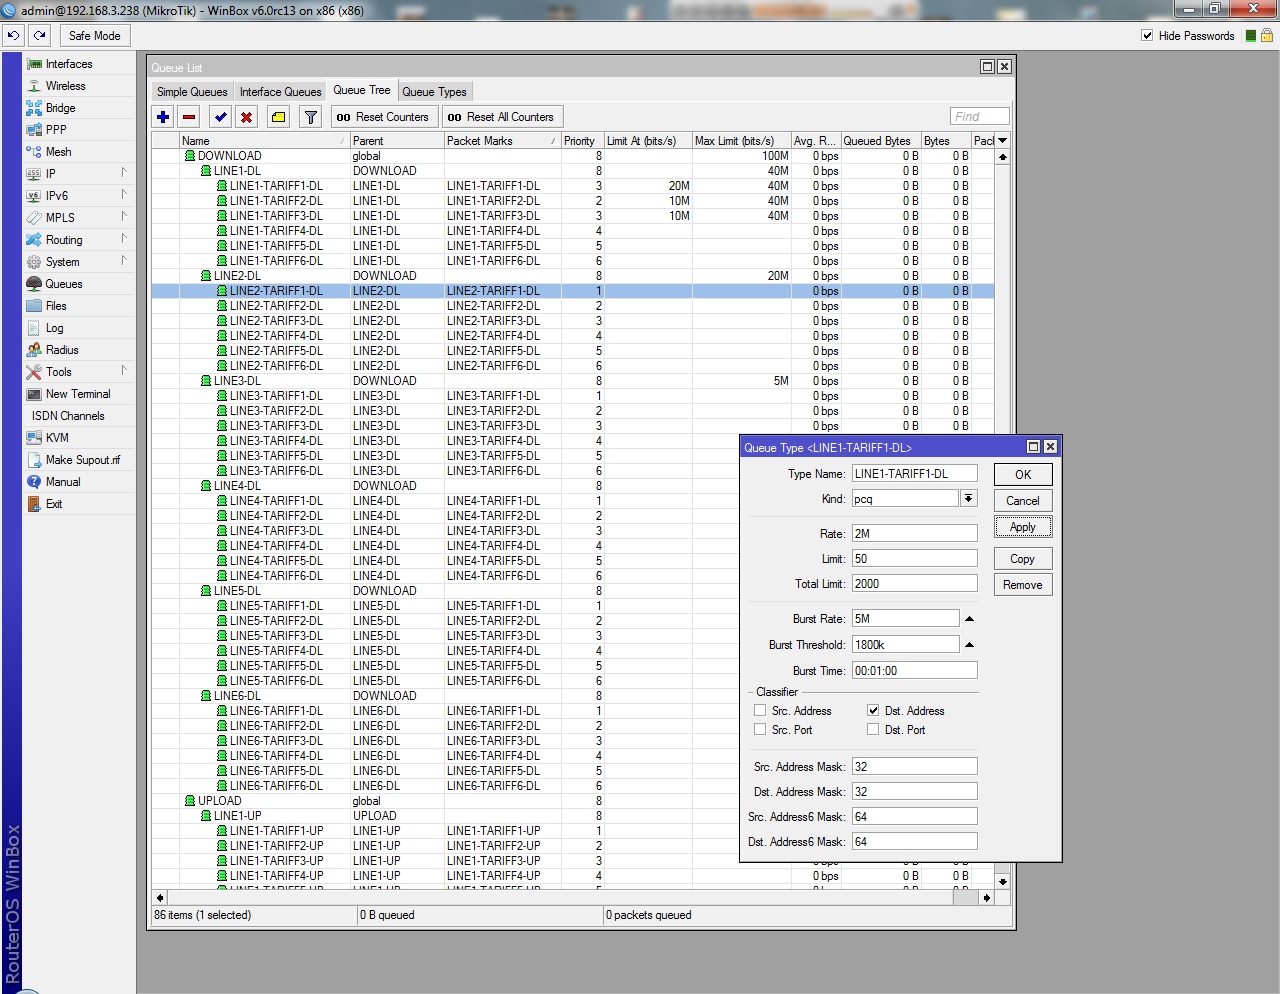Screen dimensions: 1280x994
Task: Launch New Terminal from the sidebar
Action: pos(78,394)
